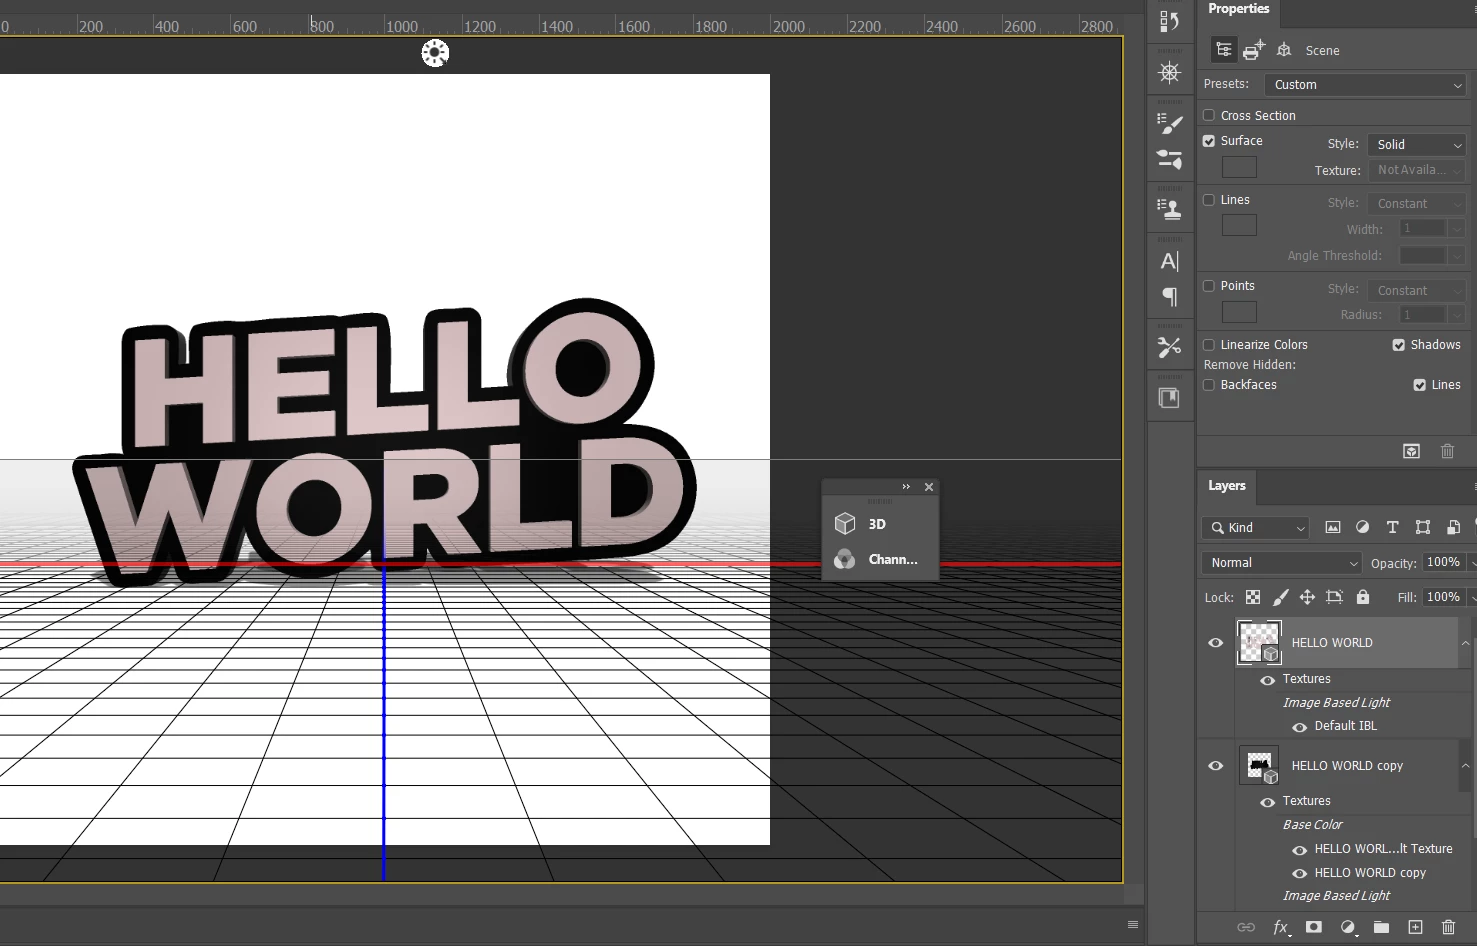Select the Properties panel tab
Image resolution: width=1477 pixels, height=946 pixels.
(x=1238, y=9)
